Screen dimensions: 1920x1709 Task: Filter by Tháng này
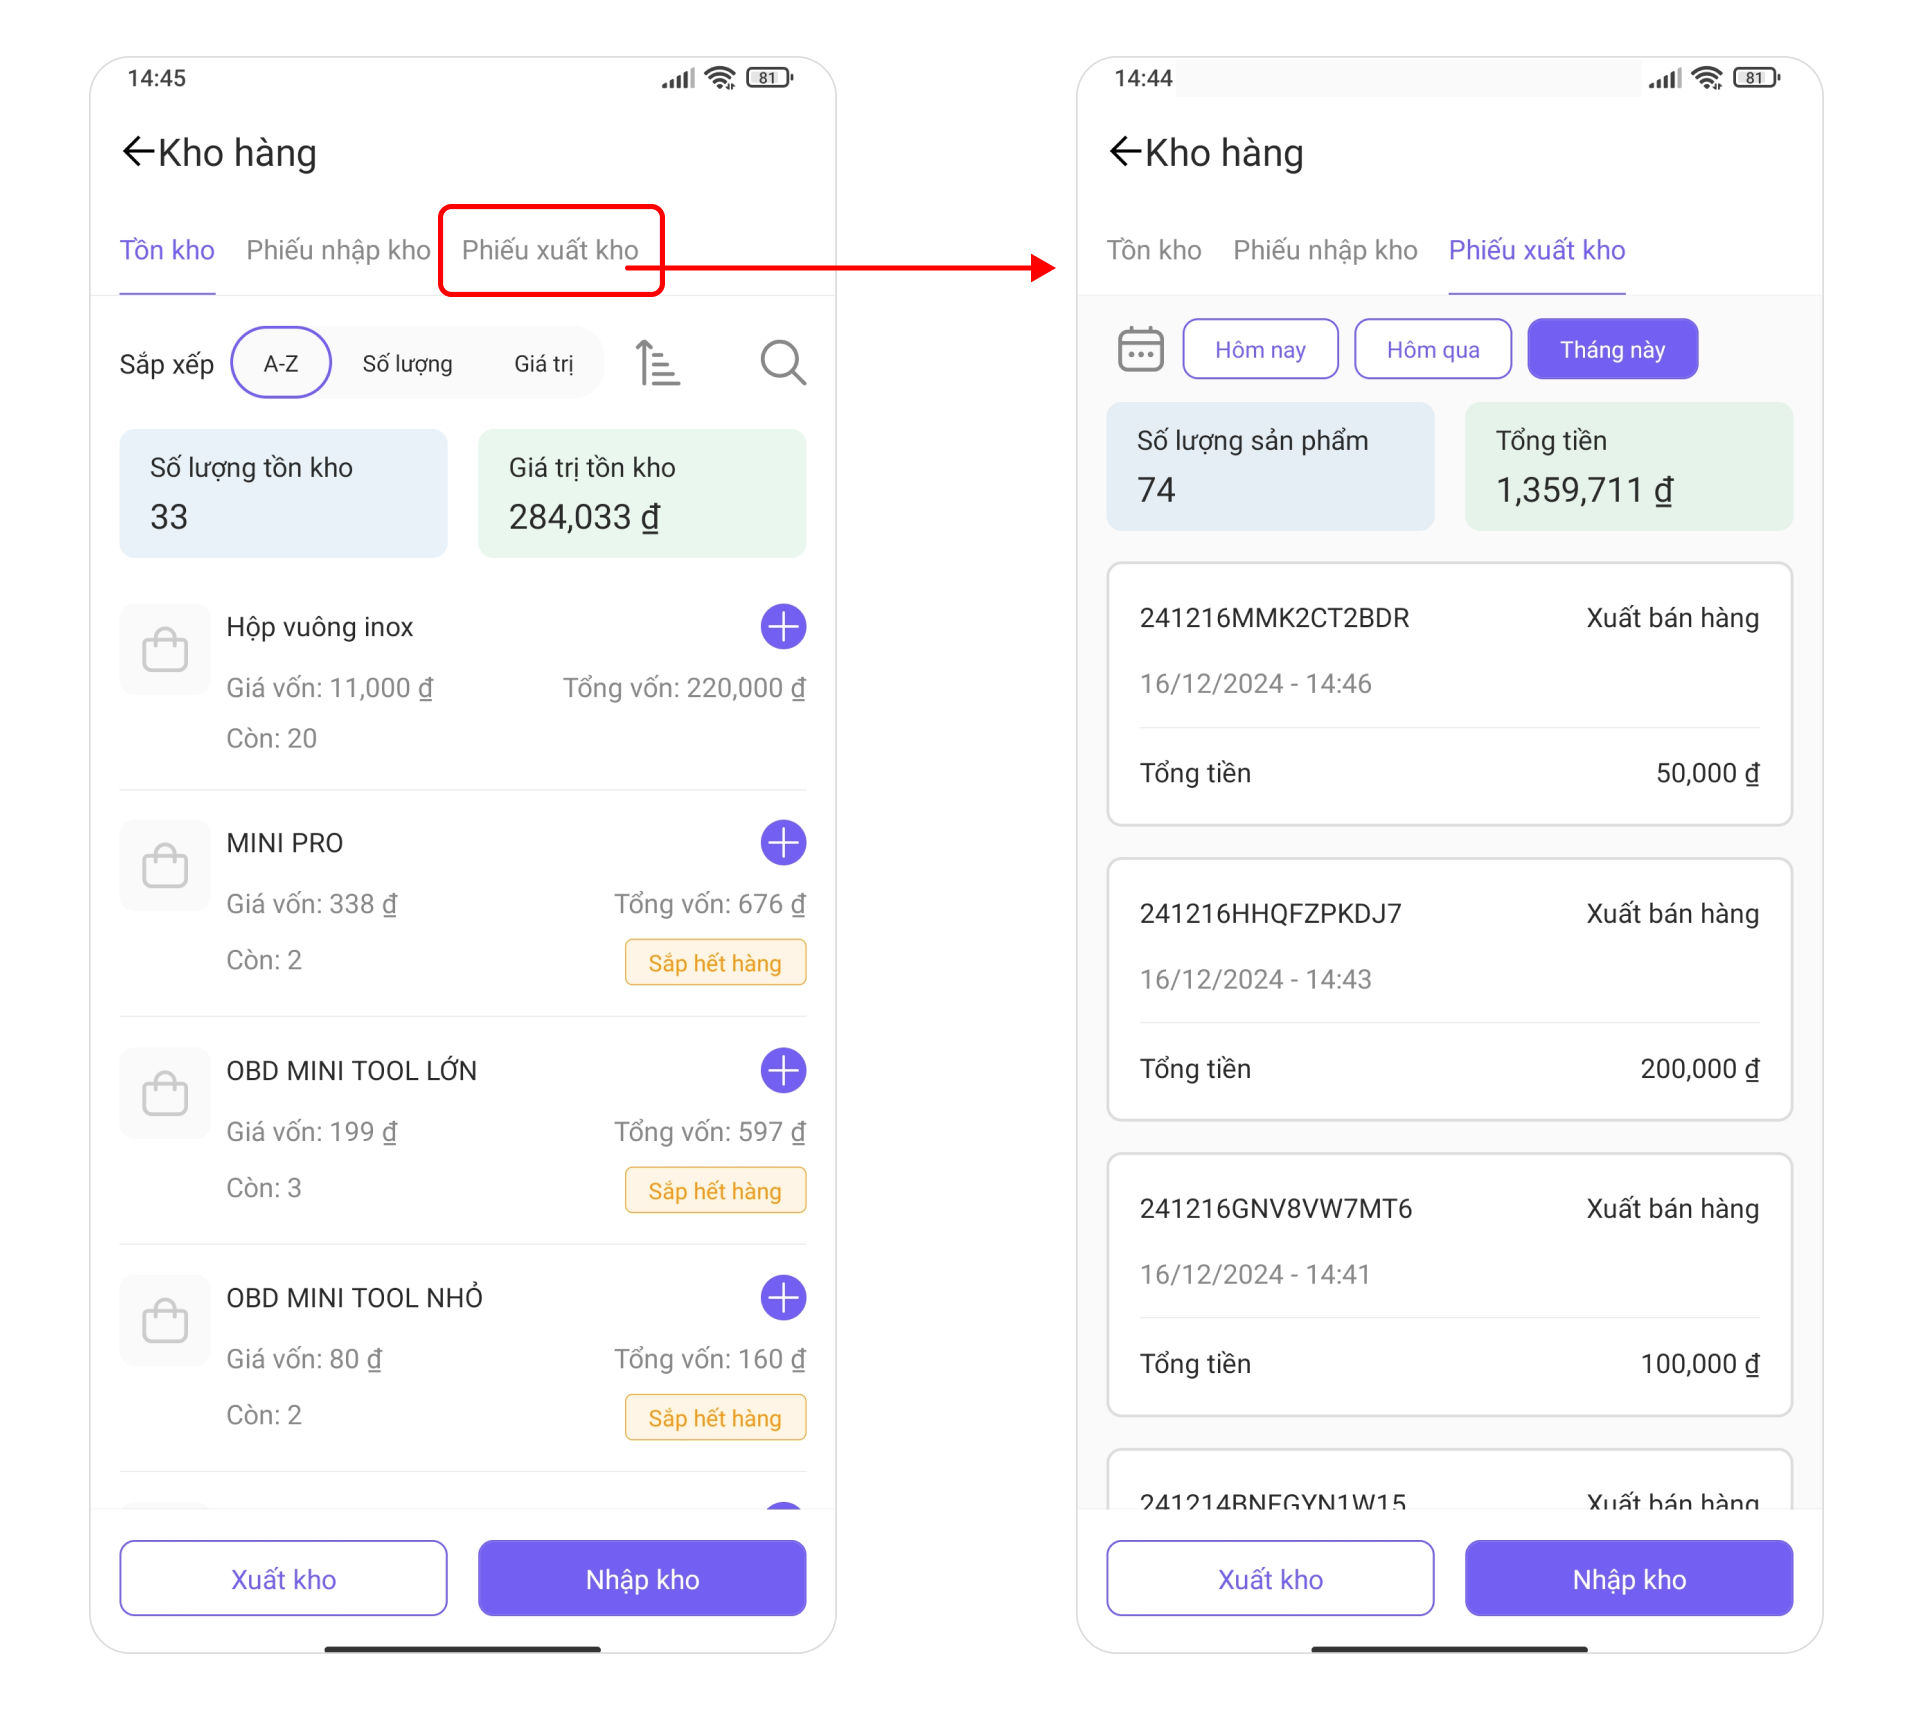click(x=1612, y=349)
